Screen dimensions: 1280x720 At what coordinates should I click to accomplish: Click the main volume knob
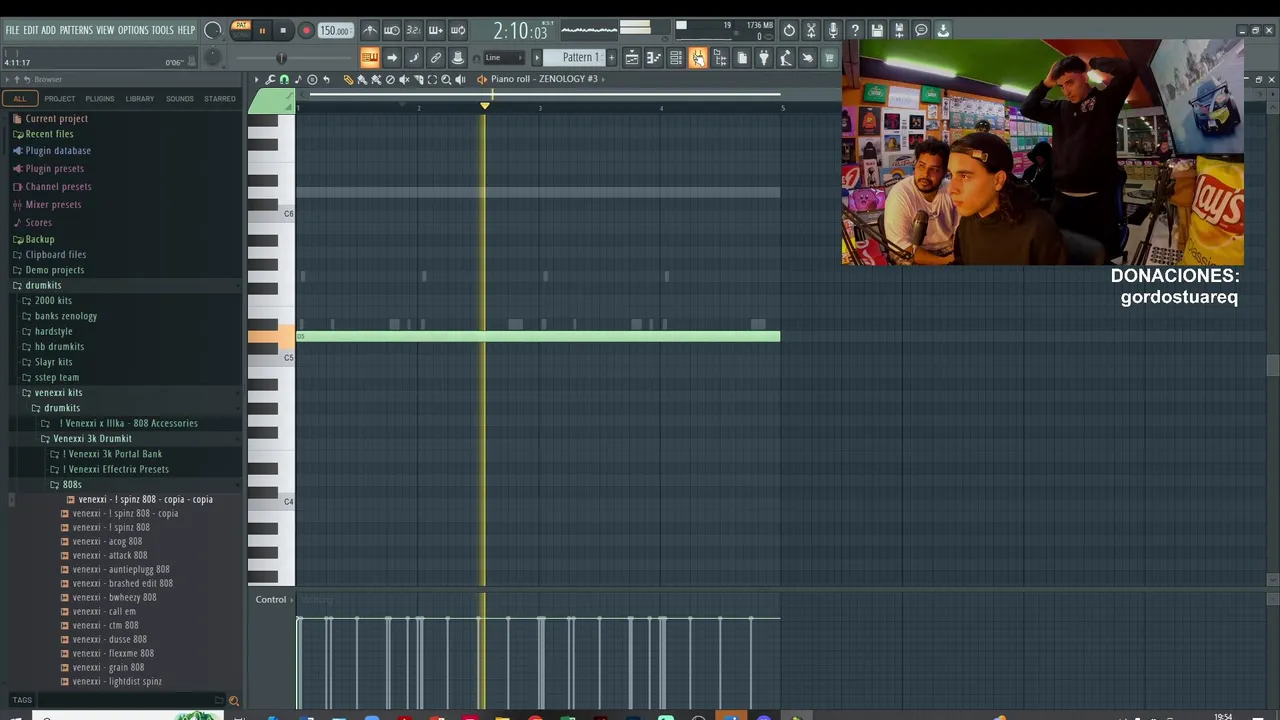[x=212, y=31]
